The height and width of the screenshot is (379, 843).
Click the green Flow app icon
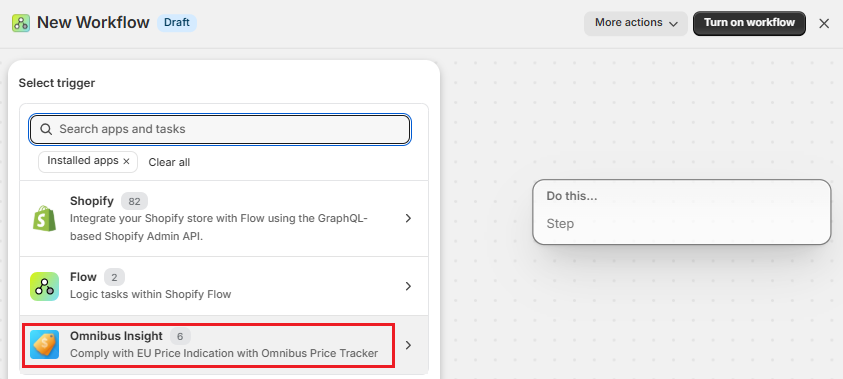coord(44,286)
